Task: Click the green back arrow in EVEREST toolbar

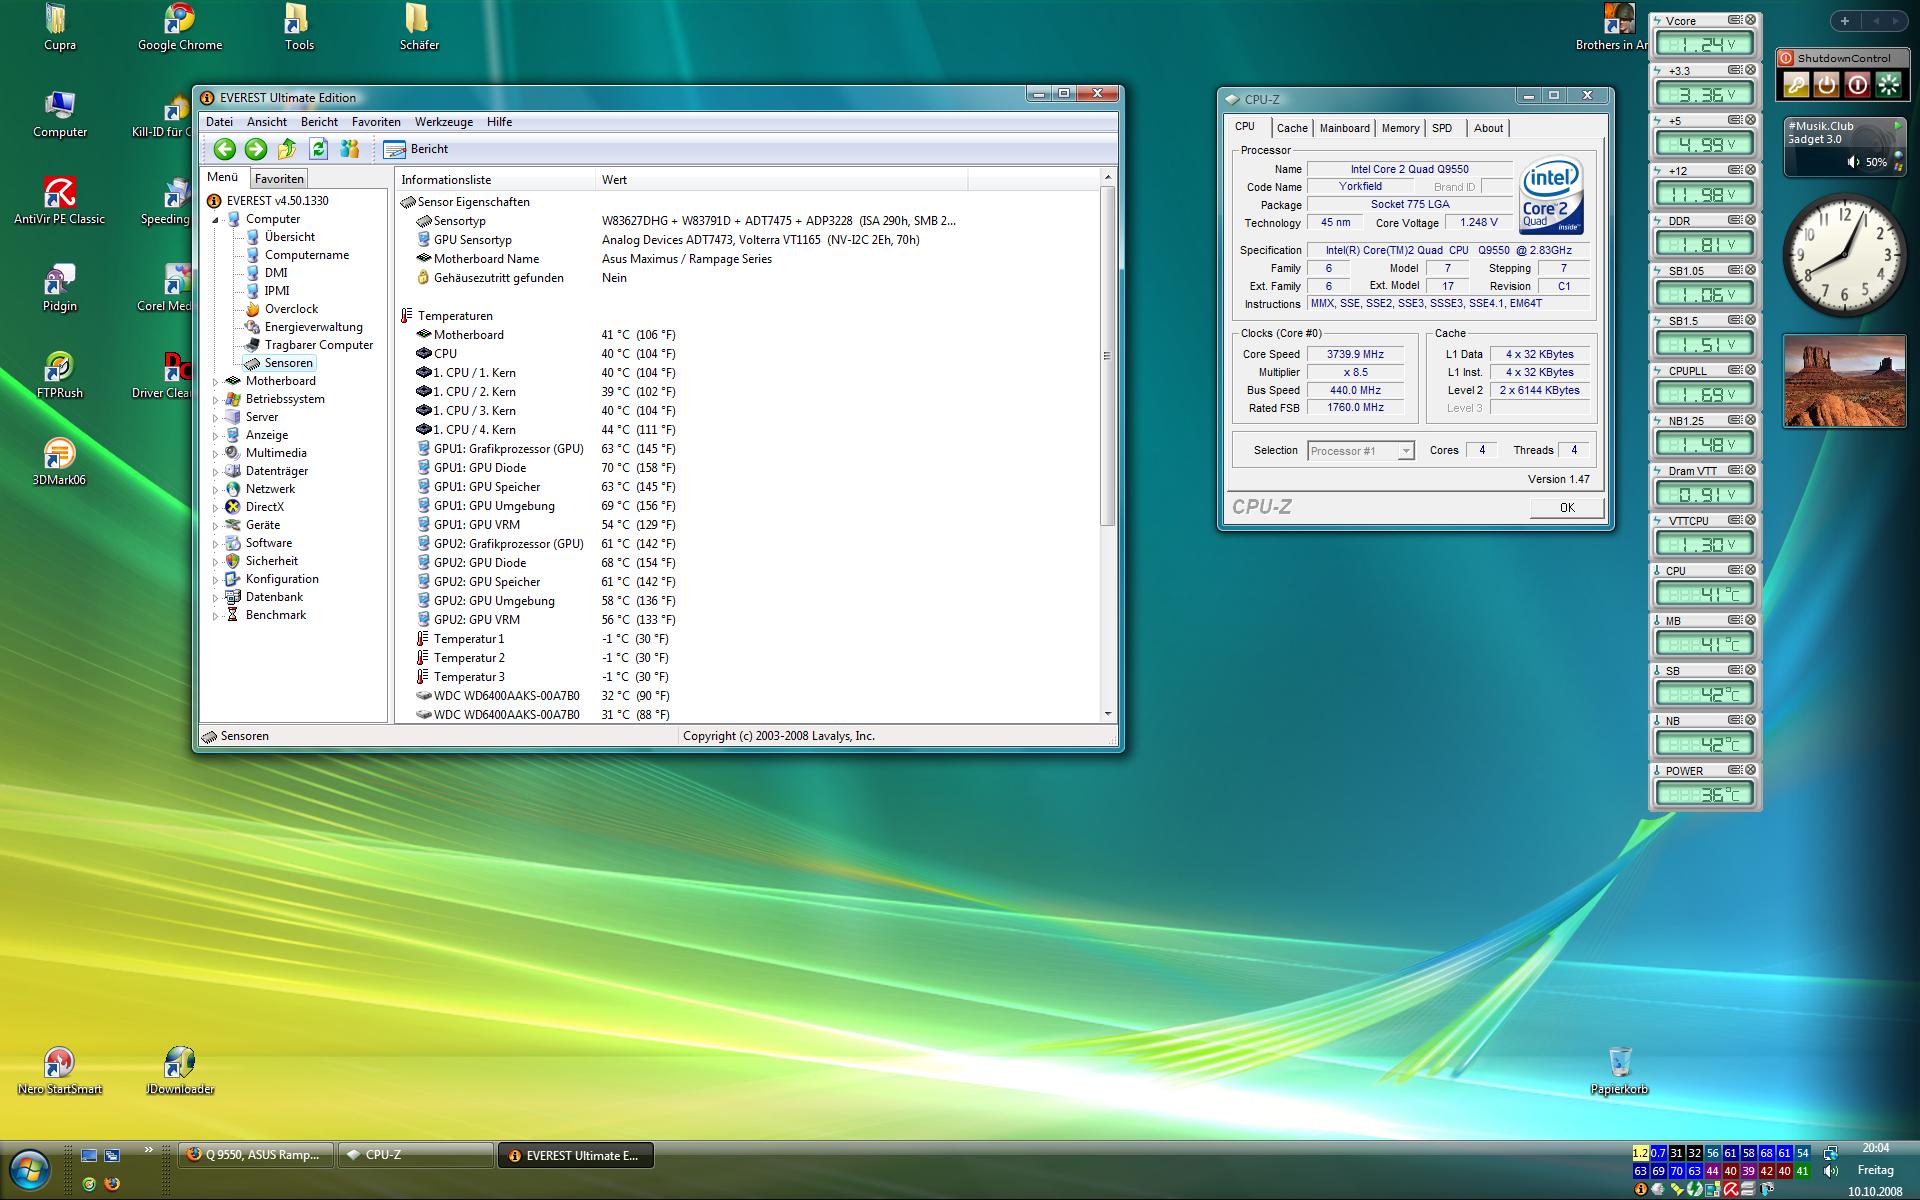Action: [225, 149]
